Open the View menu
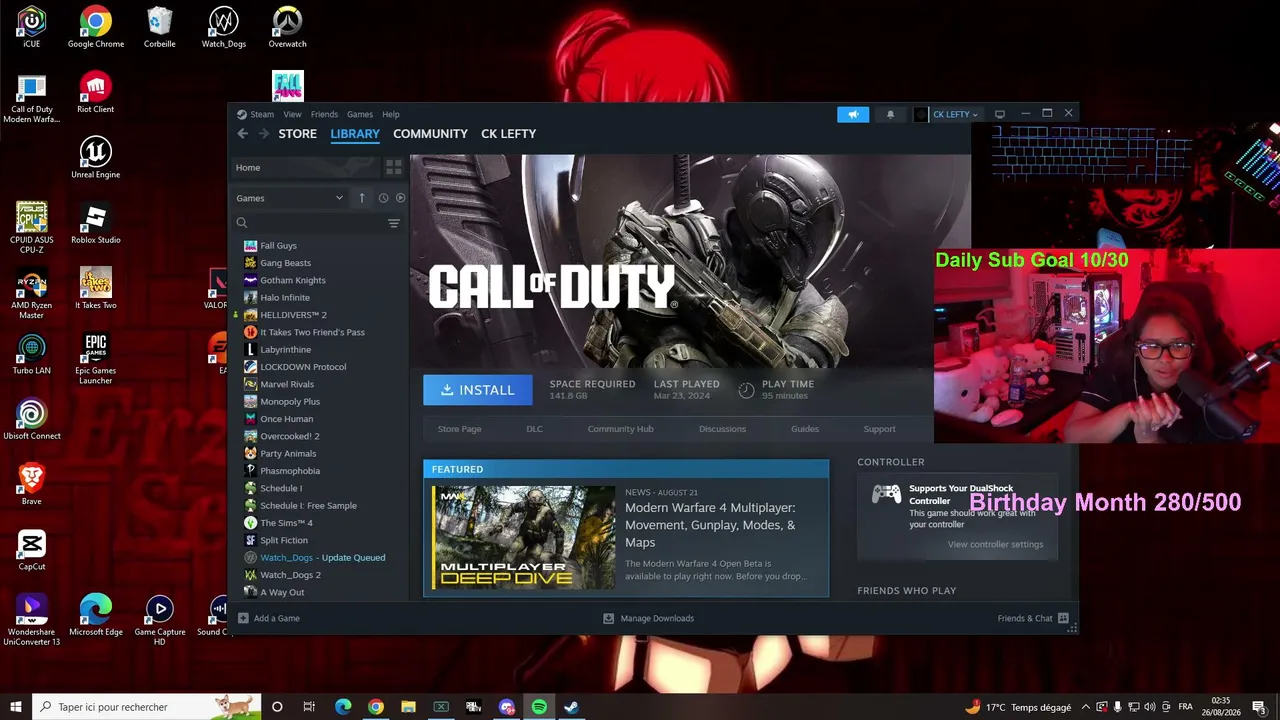1280x720 pixels. (292, 114)
